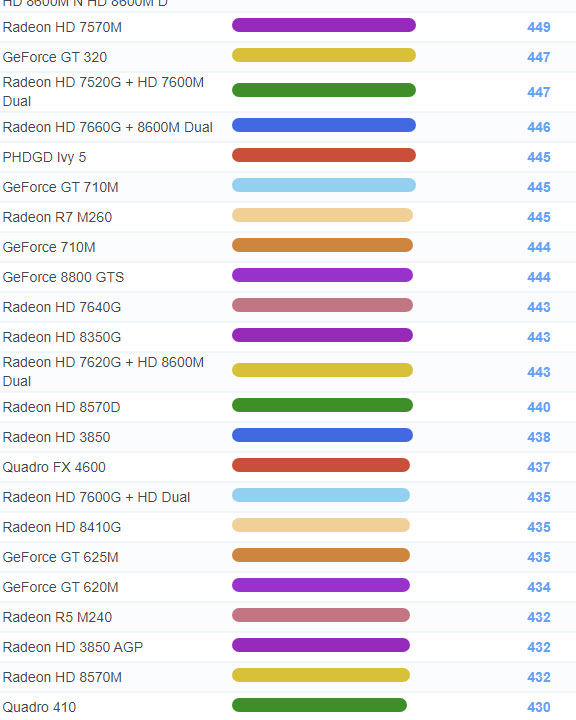
Task: Open the 438 benchmark score
Action: 539,437
